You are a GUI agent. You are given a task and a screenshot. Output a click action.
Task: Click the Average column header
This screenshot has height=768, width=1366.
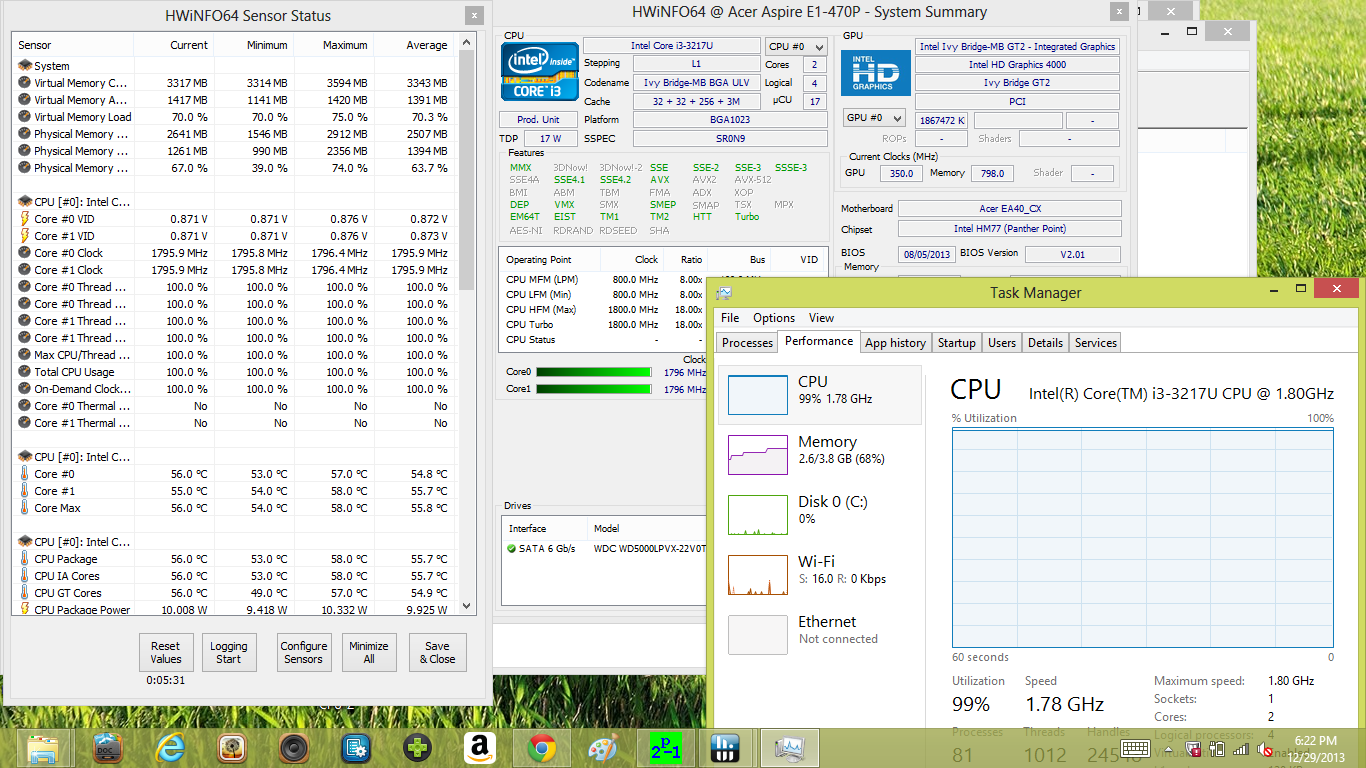[412, 45]
